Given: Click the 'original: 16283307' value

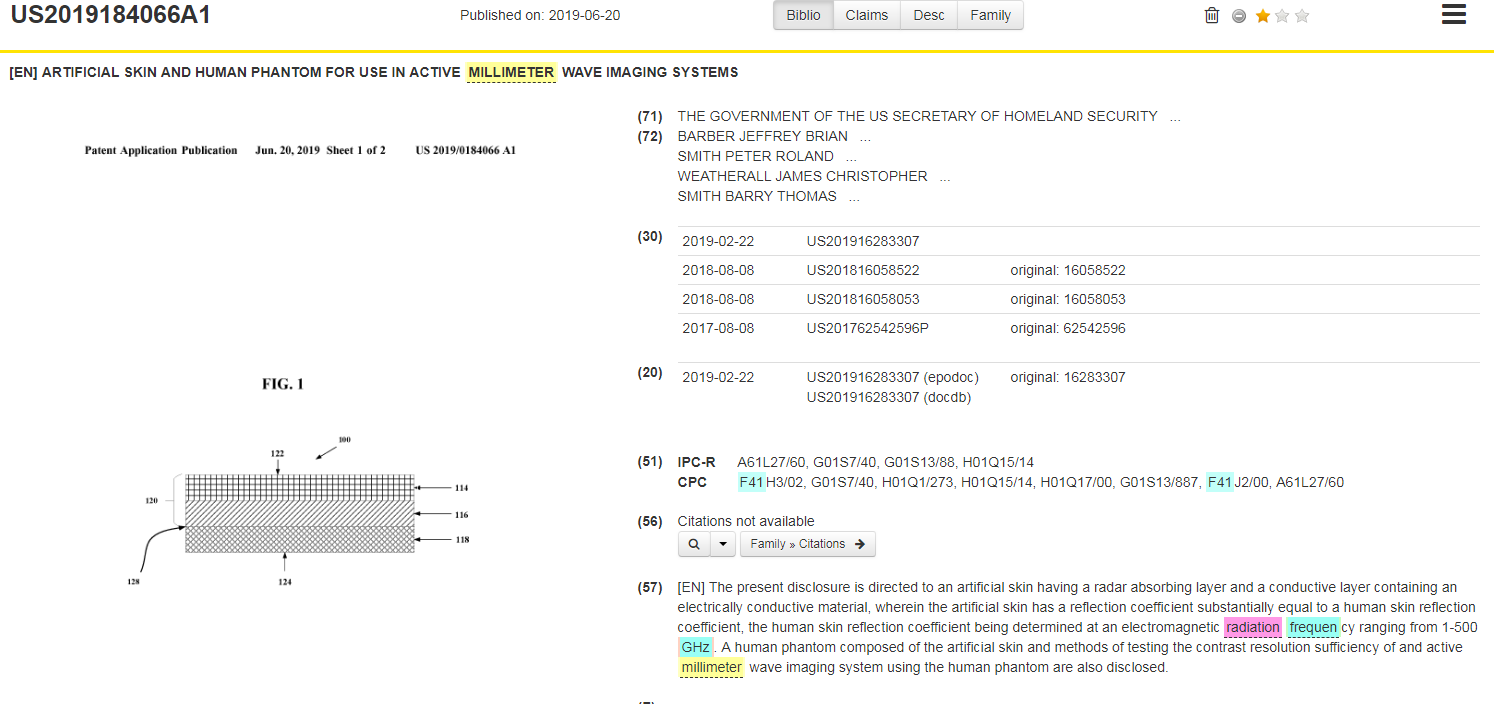Looking at the screenshot, I should click(x=1068, y=377).
